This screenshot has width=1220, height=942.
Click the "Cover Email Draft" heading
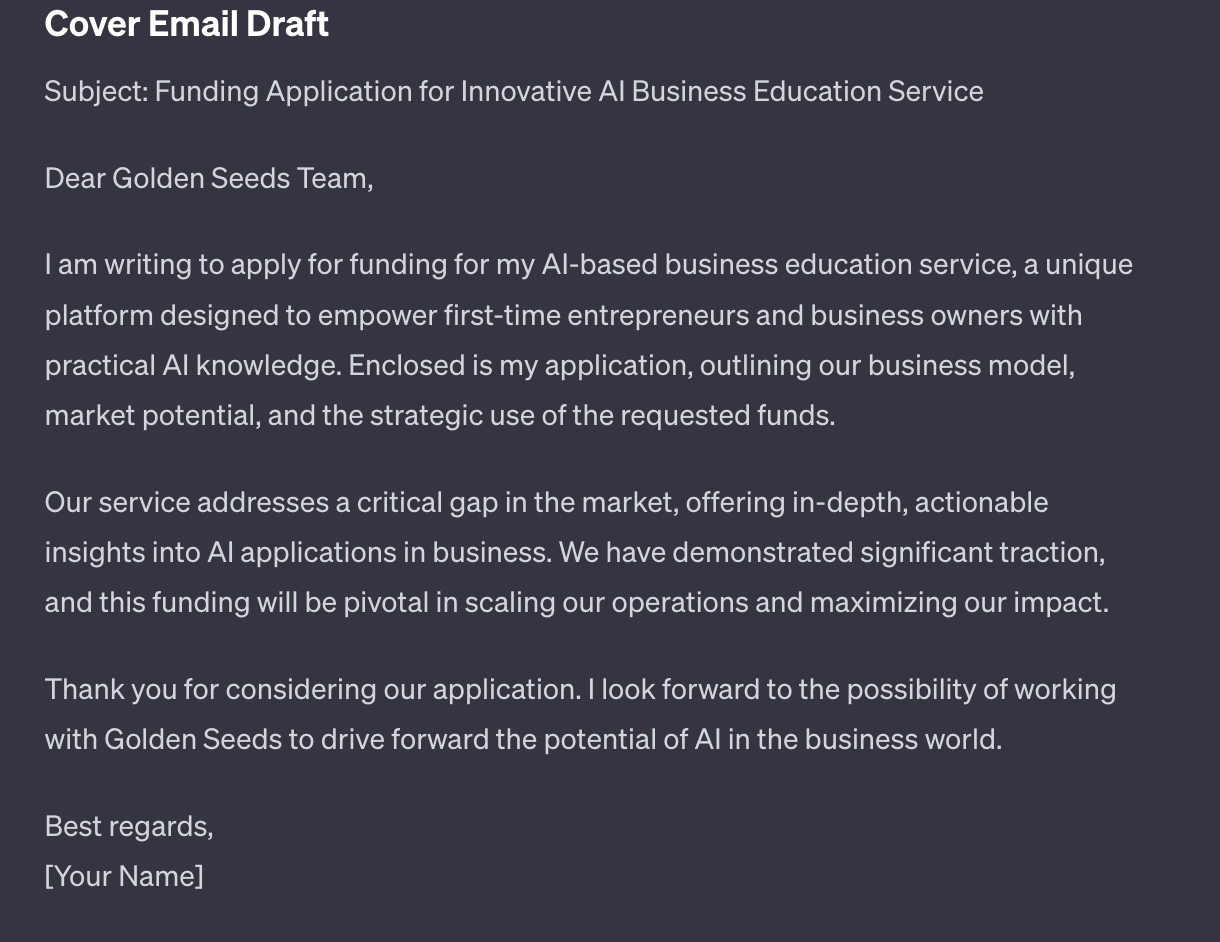click(x=187, y=24)
